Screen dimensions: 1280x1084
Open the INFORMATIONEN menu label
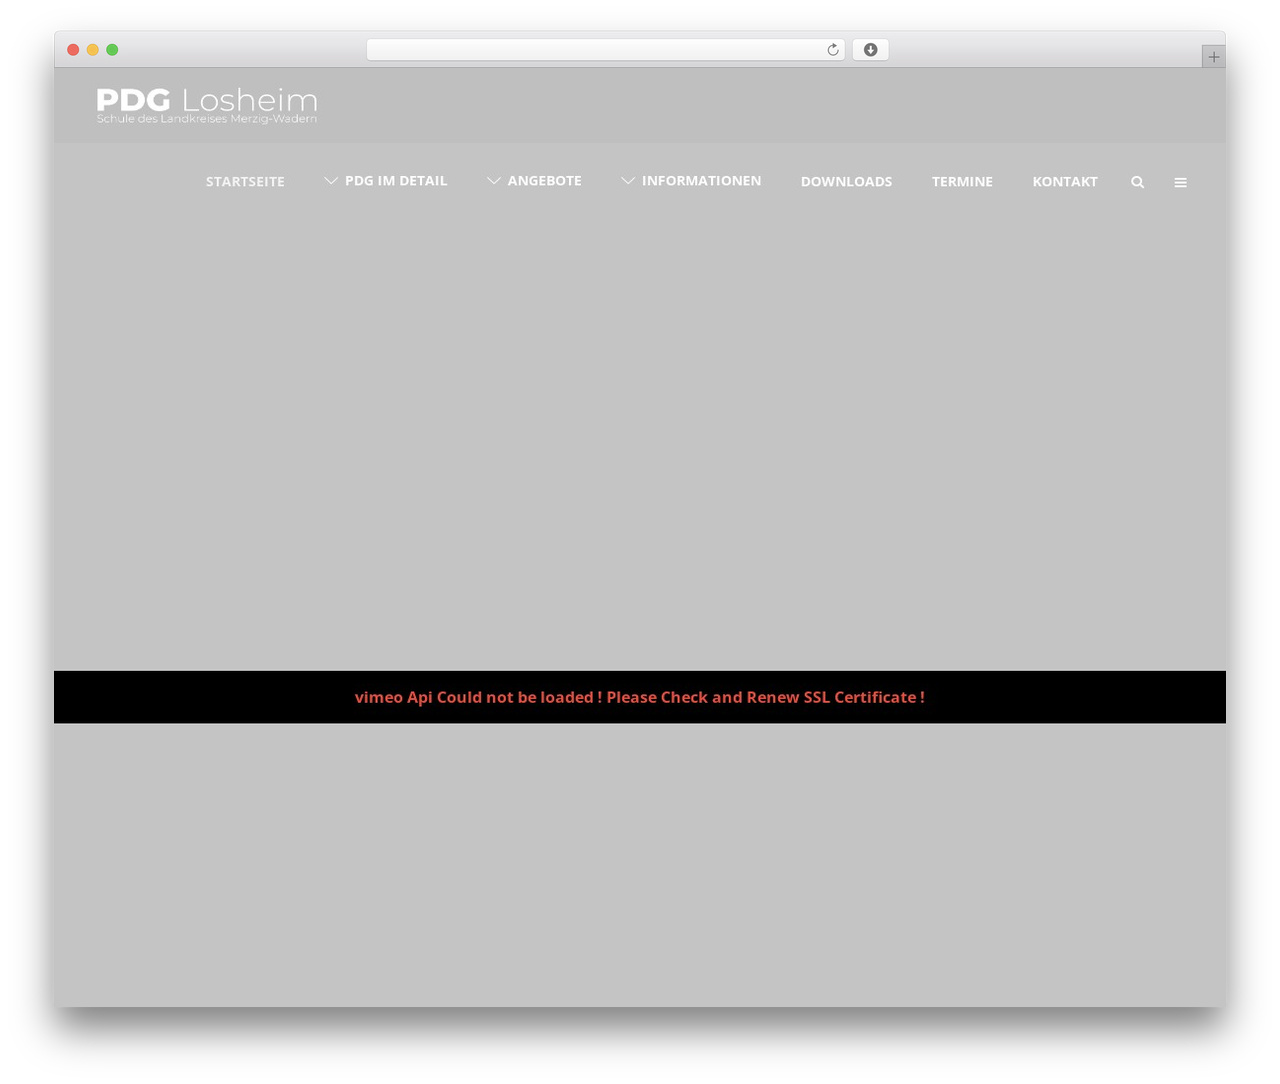[x=701, y=181]
